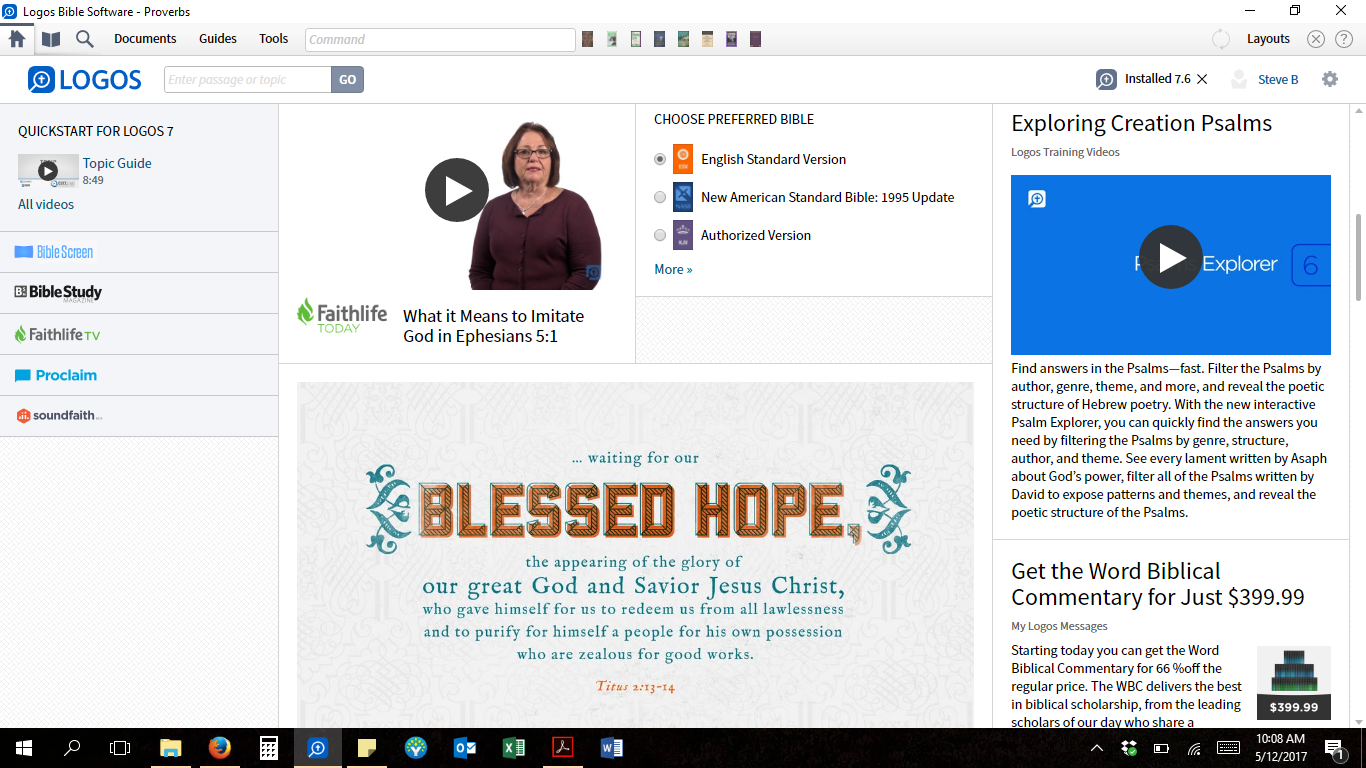Expand the More preferred Bible options
1366x768 pixels.
coord(672,268)
